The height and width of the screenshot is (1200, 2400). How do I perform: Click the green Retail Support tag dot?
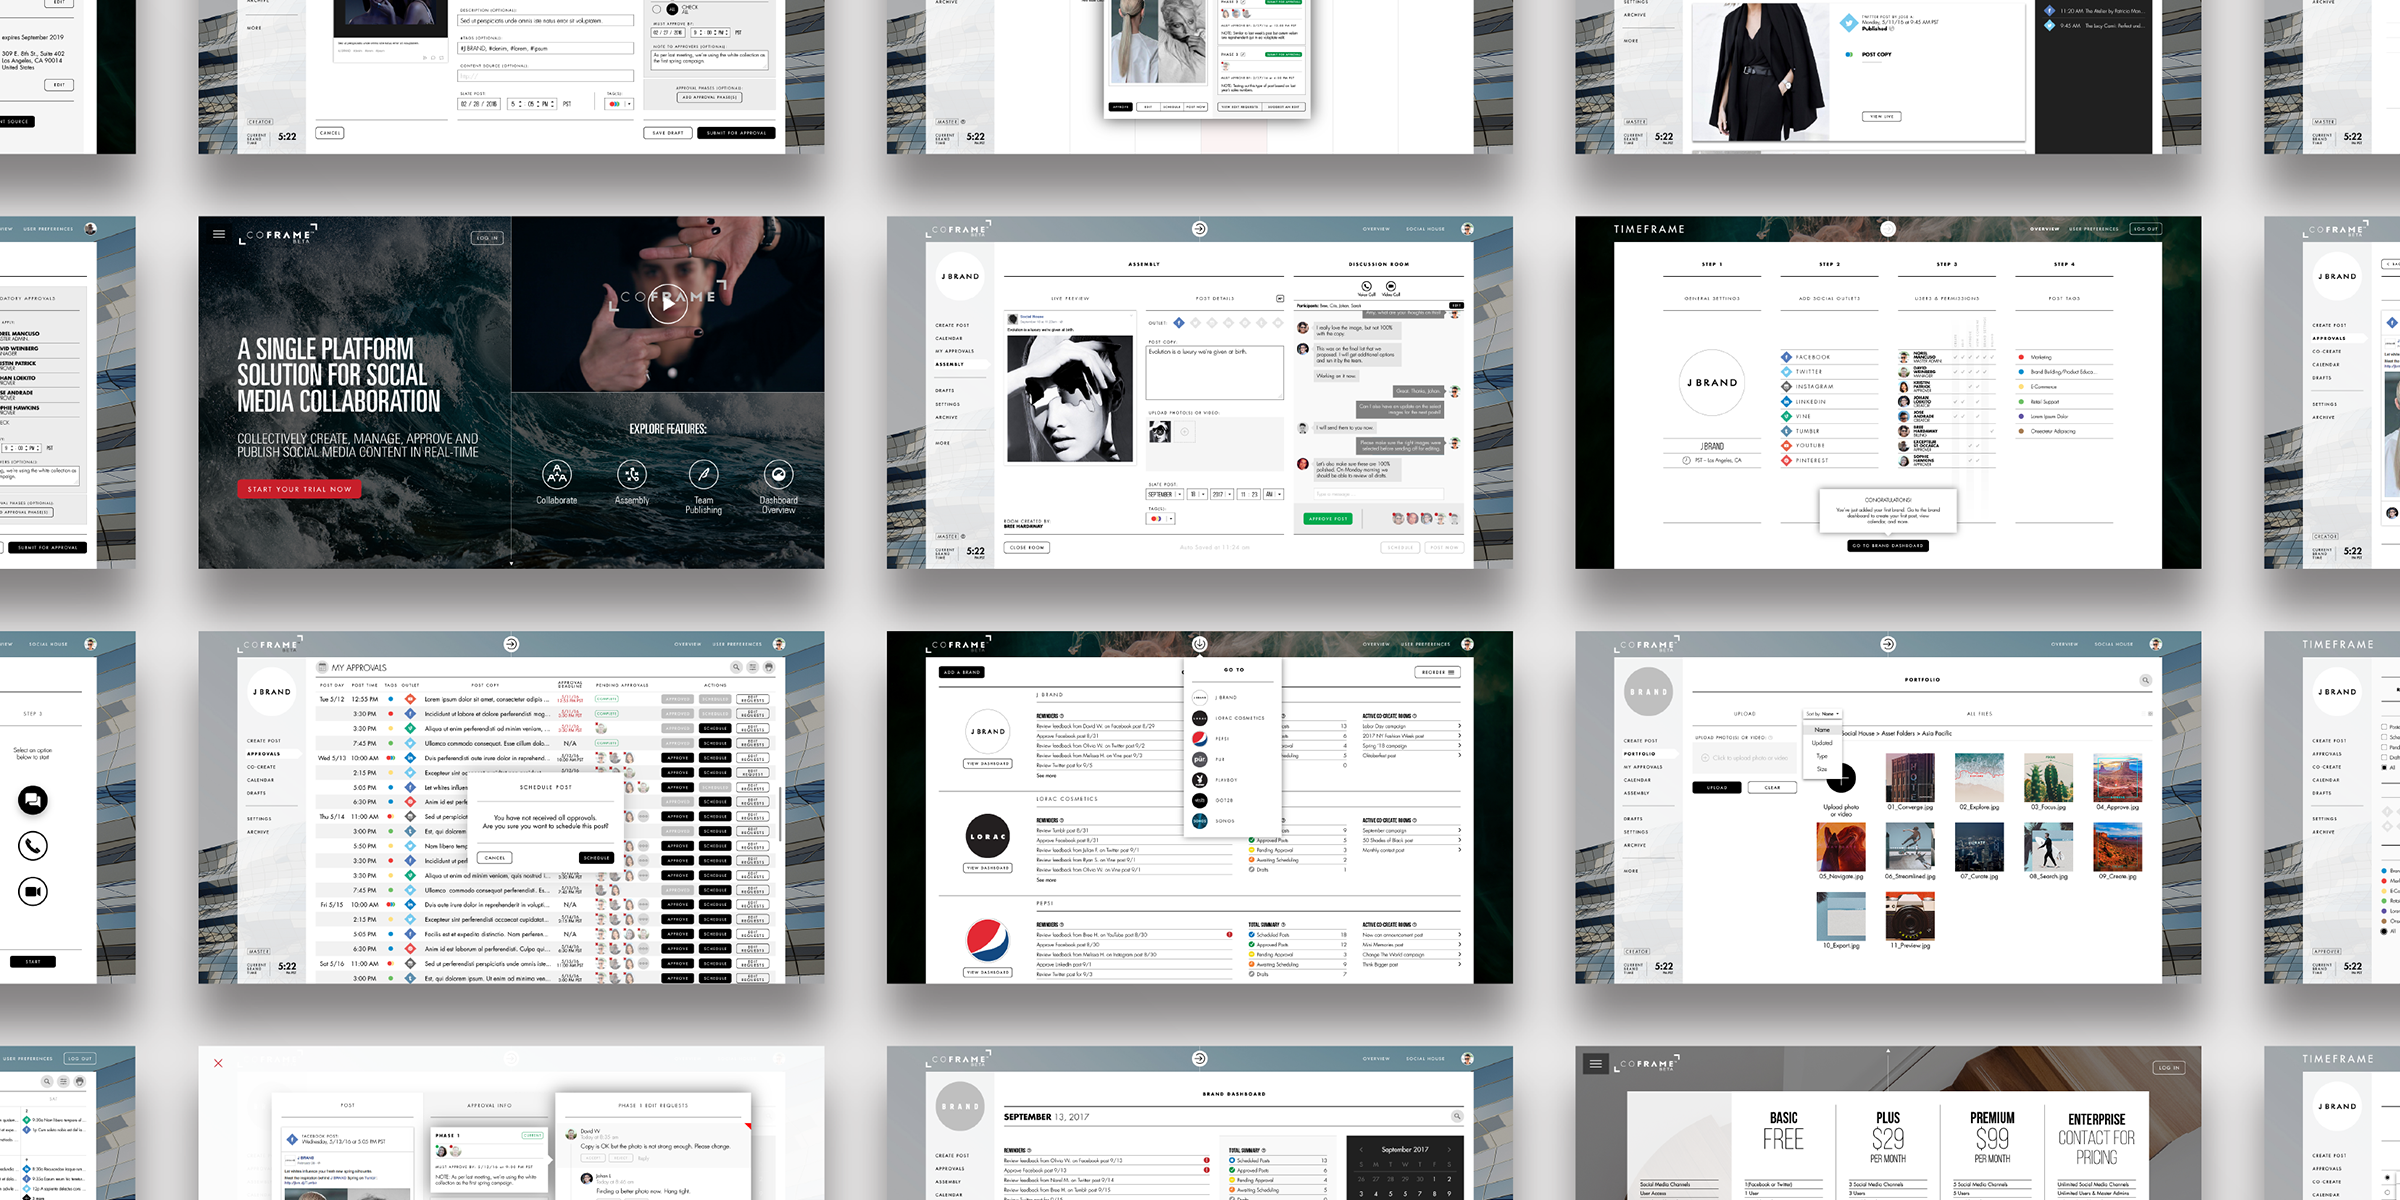click(x=2021, y=402)
